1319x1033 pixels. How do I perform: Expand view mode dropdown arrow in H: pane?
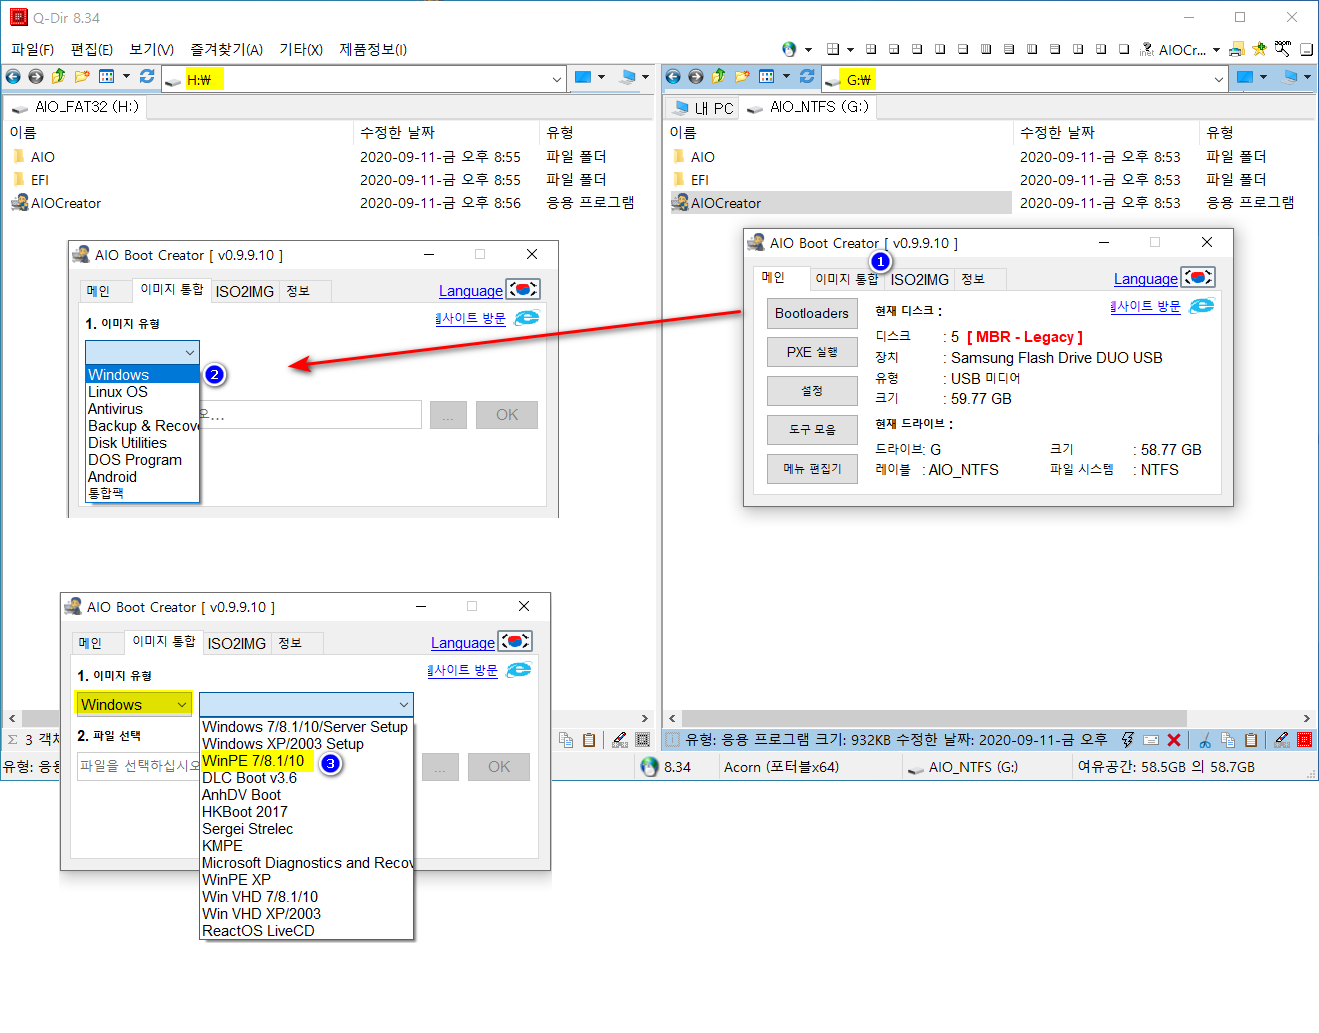pyautogui.click(x=126, y=76)
